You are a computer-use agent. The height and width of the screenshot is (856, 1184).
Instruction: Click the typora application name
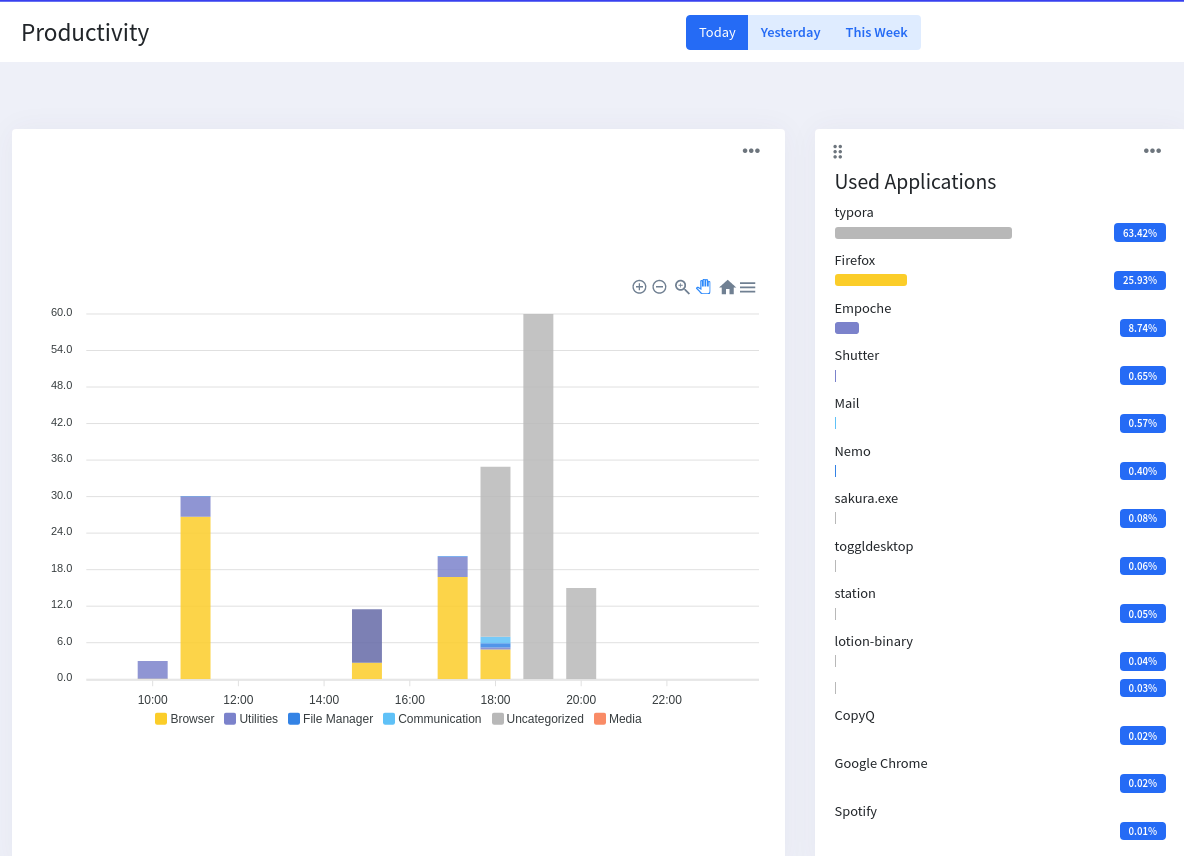854,213
